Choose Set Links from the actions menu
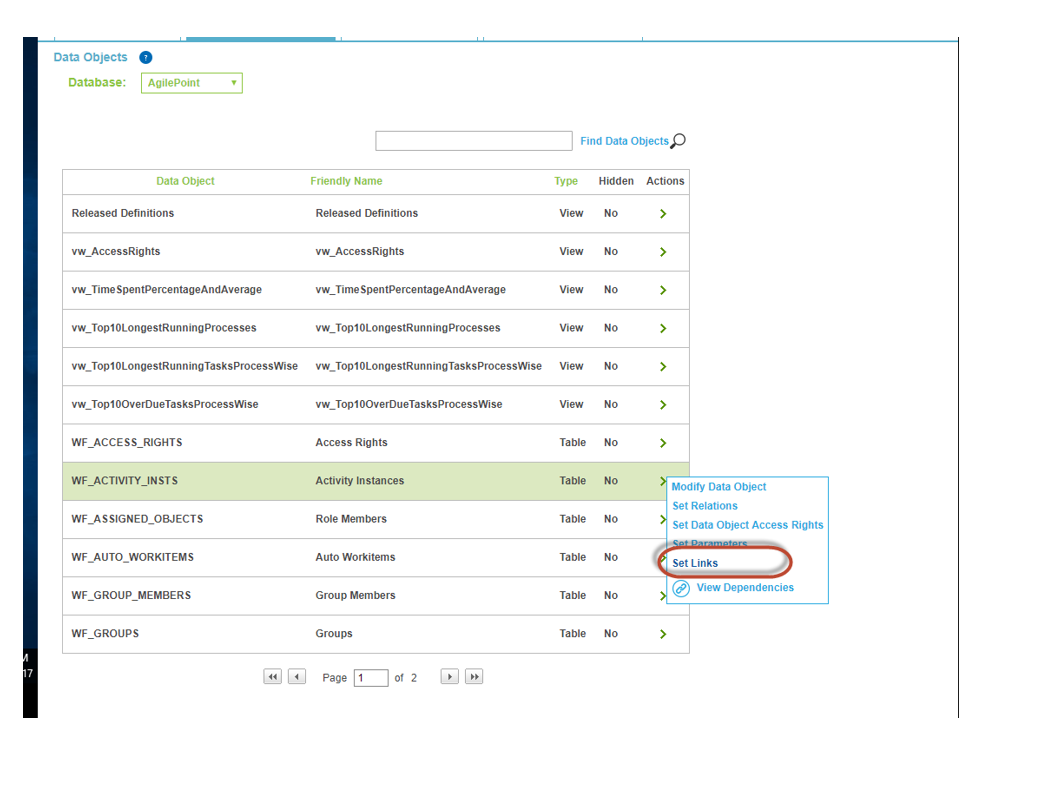This screenshot has height=803, width=1039. pyautogui.click(x=695, y=563)
